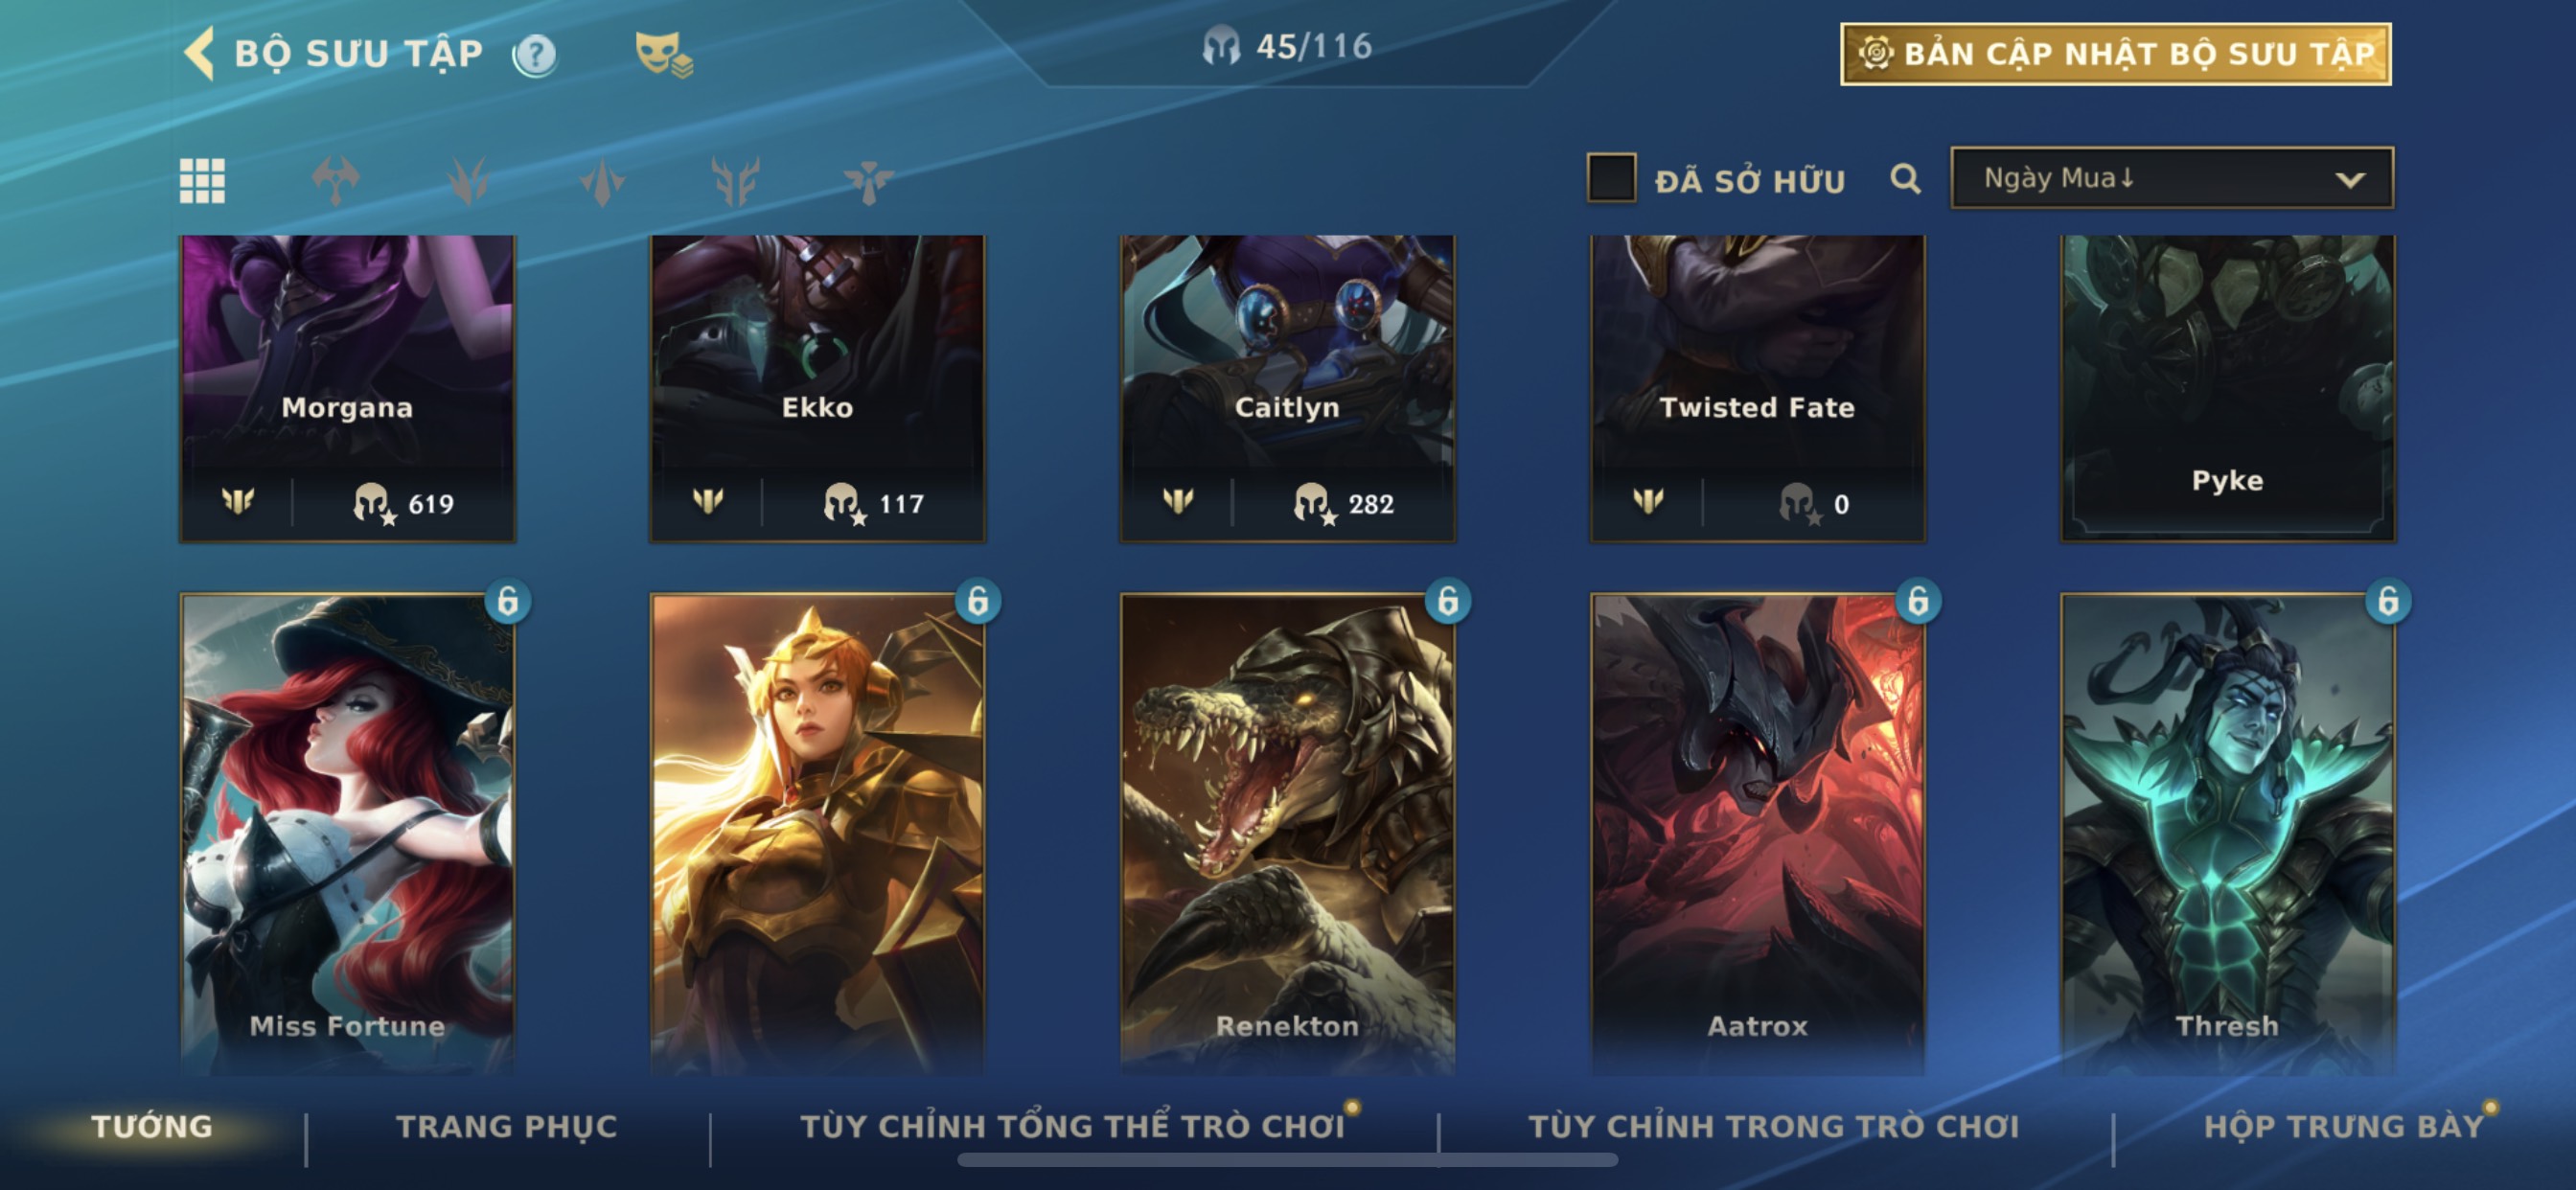2576x1190 pixels.
Task: Select the Morgana champion card
Action: (x=348, y=388)
